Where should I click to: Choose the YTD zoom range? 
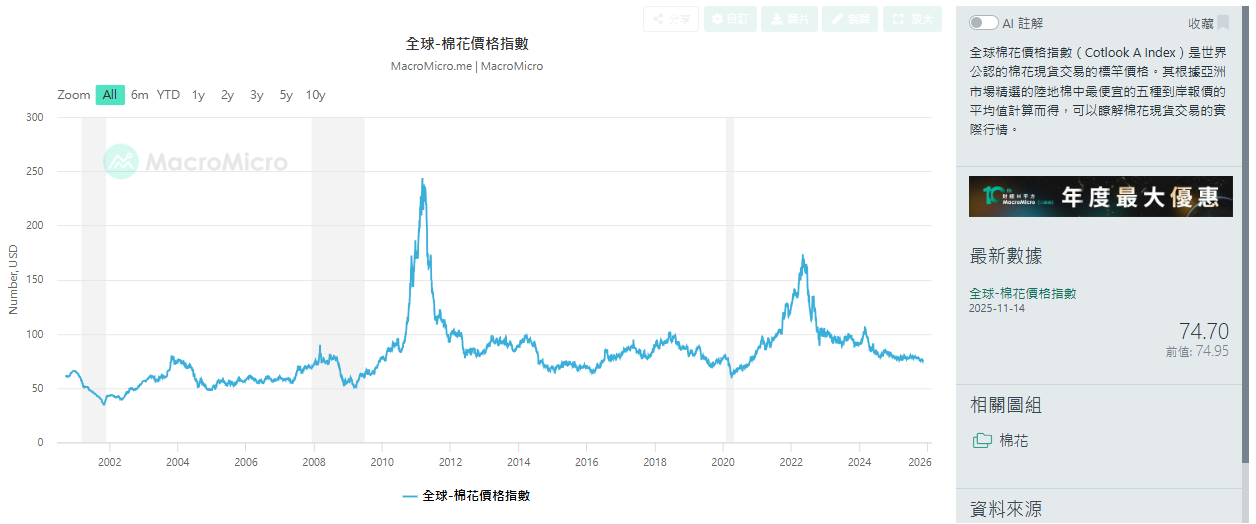click(x=168, y=95)
